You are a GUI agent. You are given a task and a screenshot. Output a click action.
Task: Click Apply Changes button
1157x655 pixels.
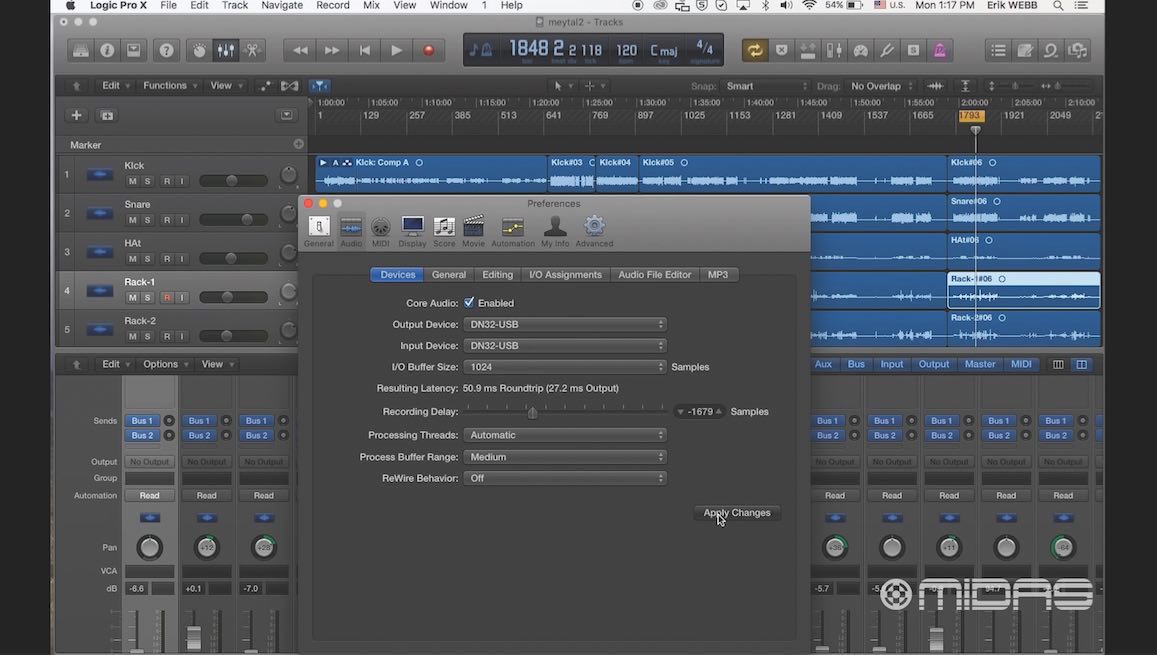(736, 513)
